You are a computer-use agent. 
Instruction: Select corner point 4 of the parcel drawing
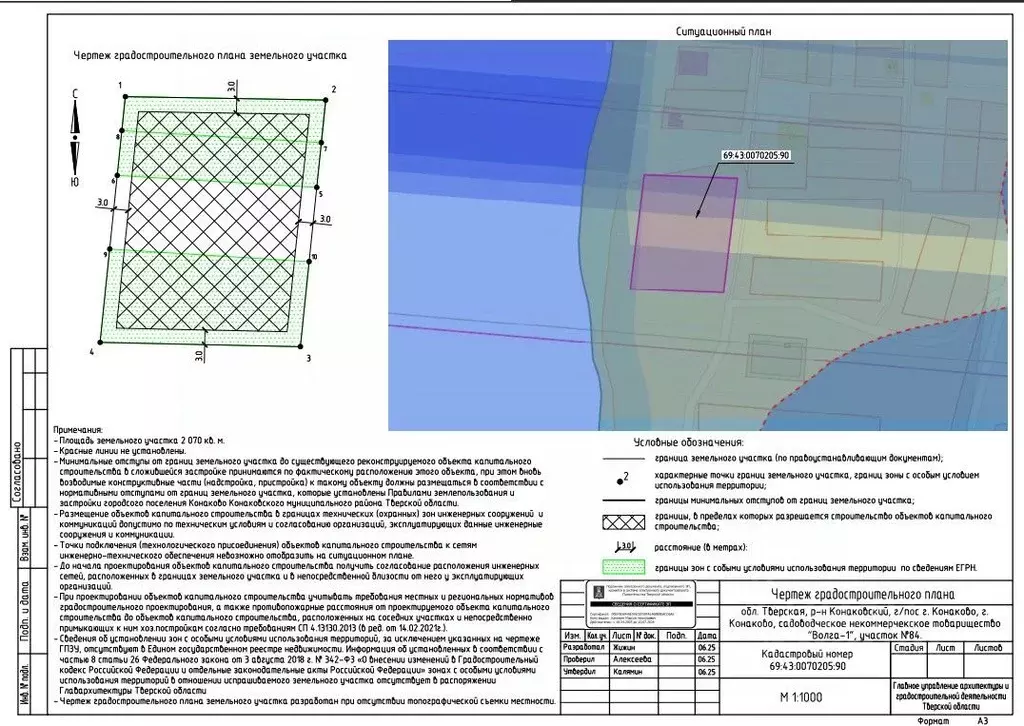[x=101, y=342]
